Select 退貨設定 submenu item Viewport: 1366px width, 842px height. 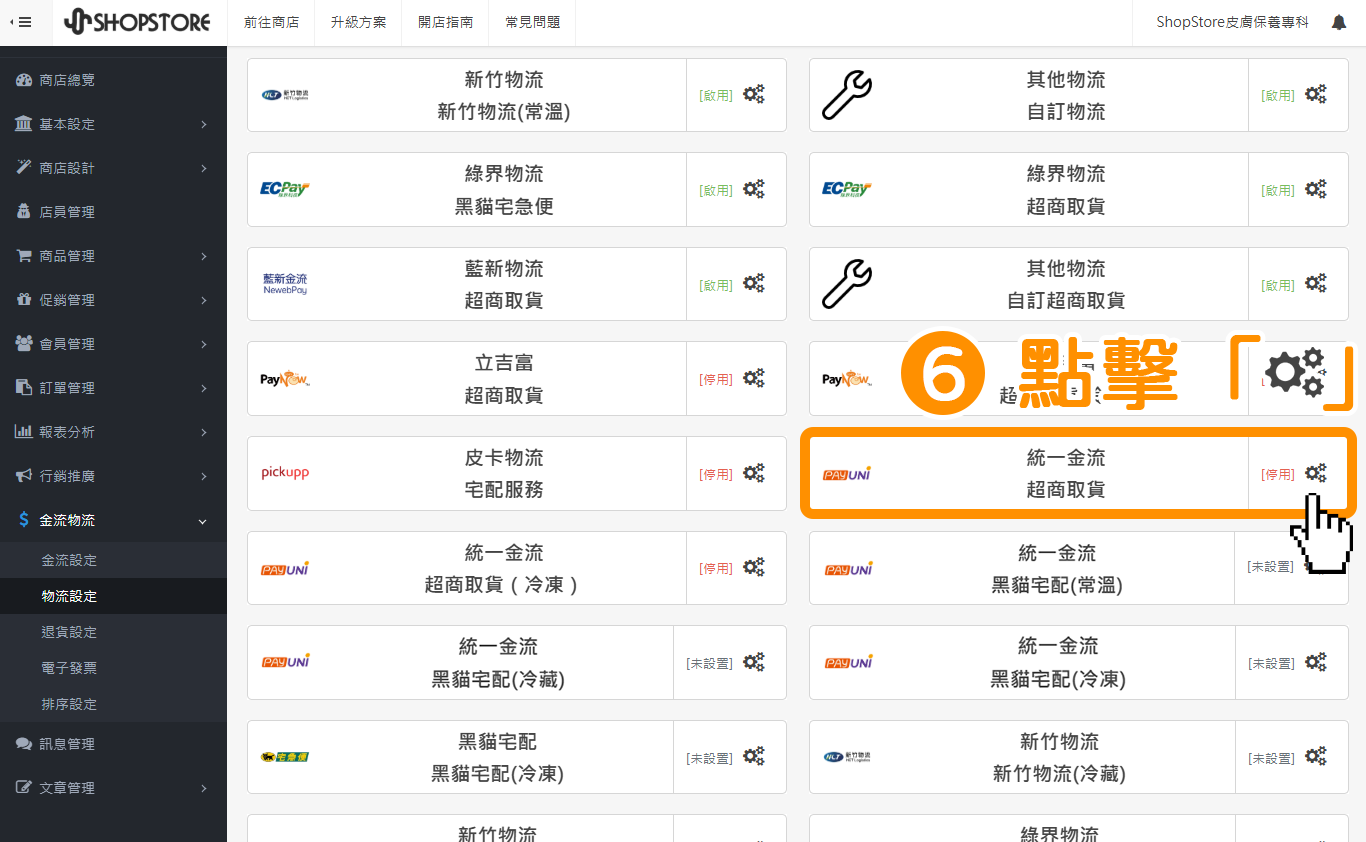point(113,632)
